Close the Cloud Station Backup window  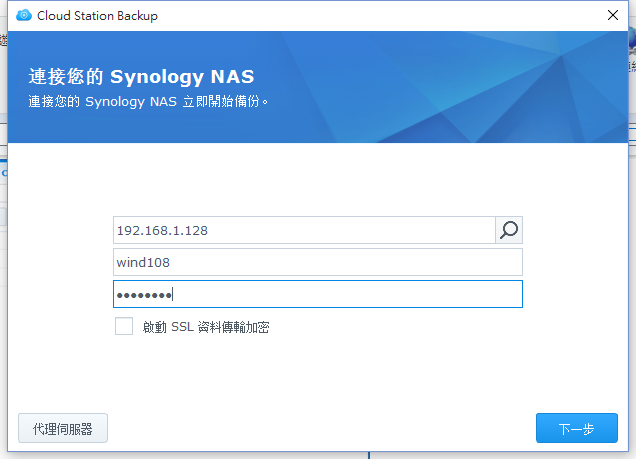(x=612, y=15)
